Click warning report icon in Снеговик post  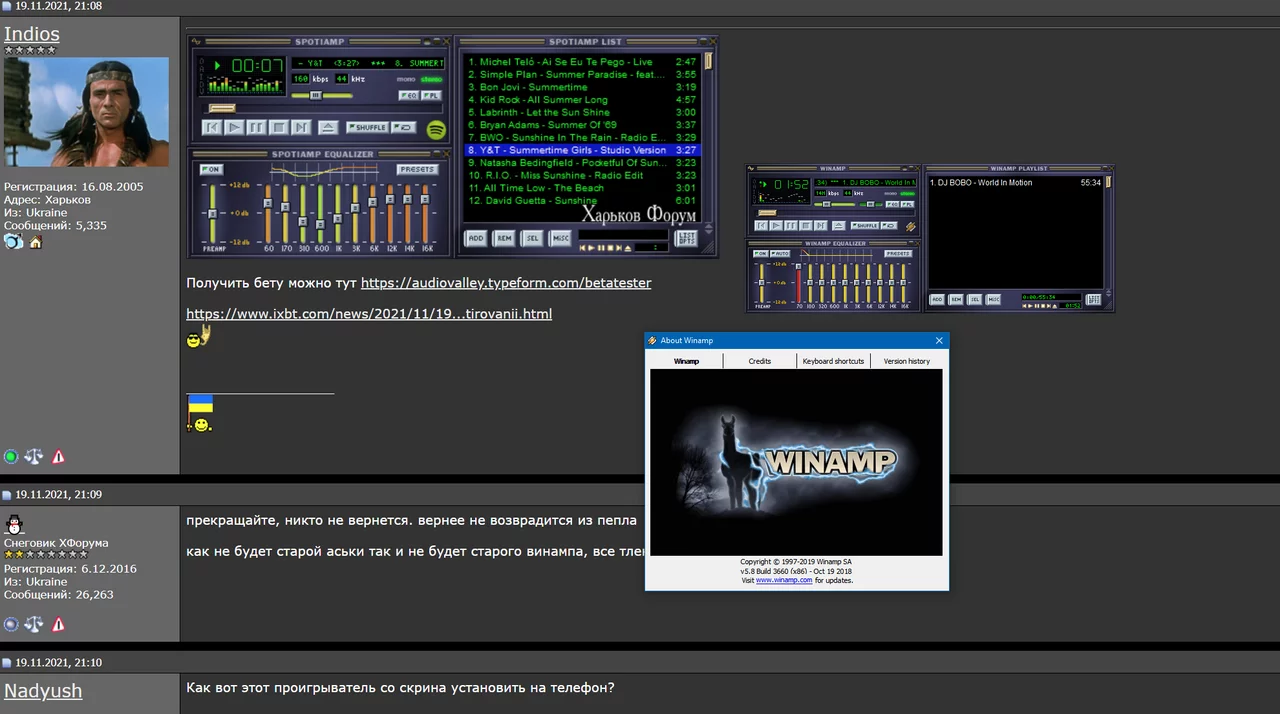coord(58,624)
